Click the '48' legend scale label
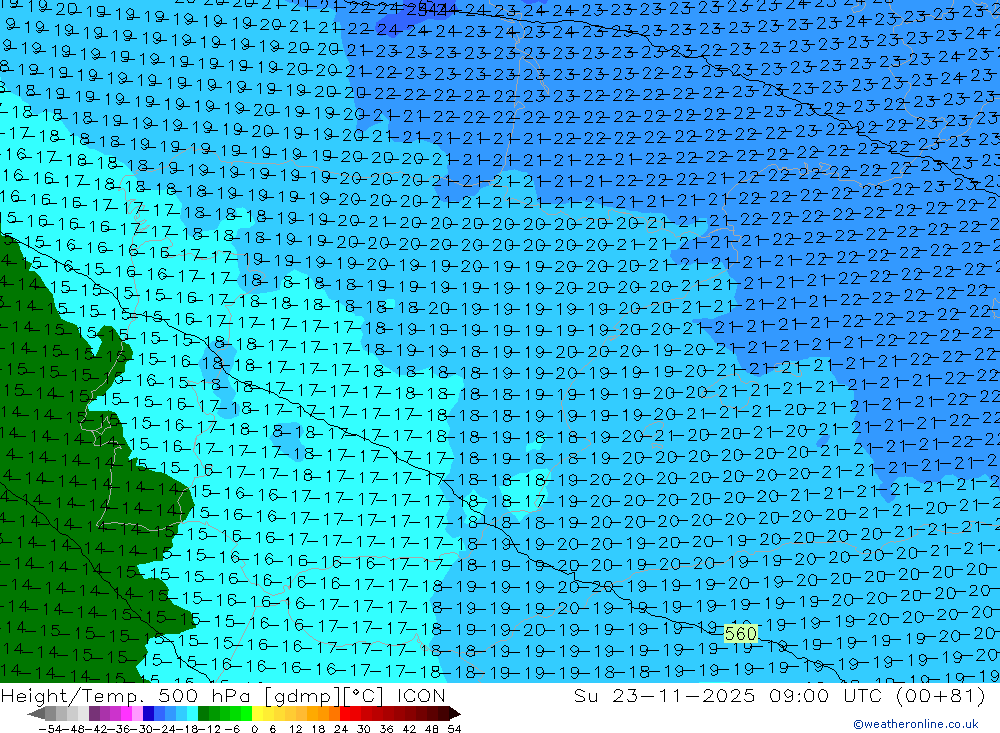Image resolution: width=1000 pixels, height=733 pixels. point(432,729)
